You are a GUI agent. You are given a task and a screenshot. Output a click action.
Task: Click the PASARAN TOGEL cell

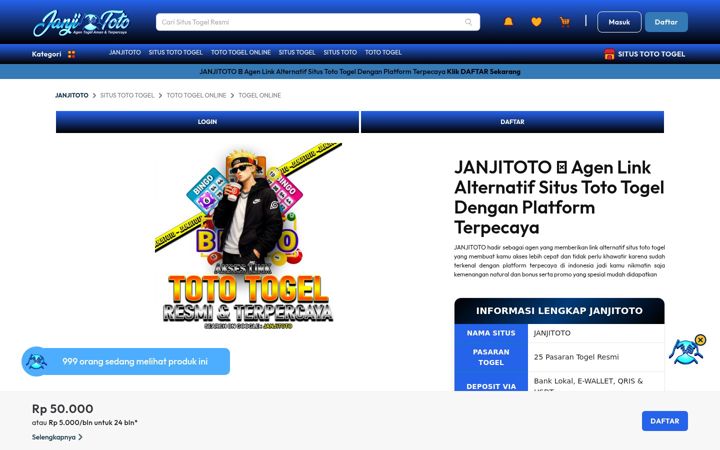coord(491,357)
